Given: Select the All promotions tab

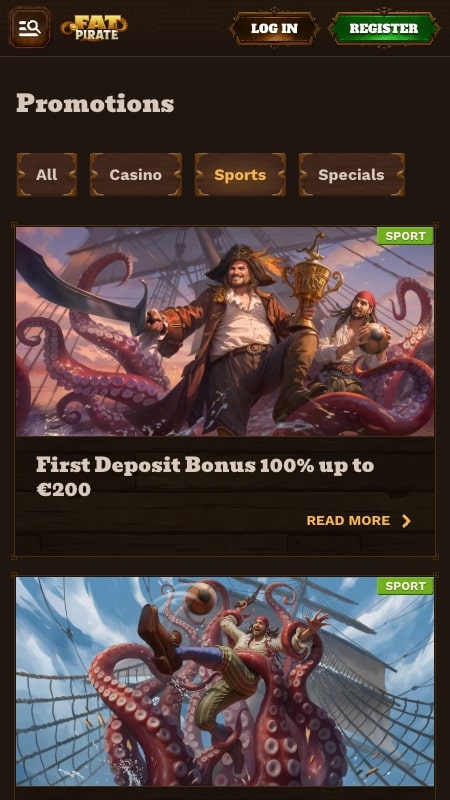Looking at the screenshot, I should (x=47, y=174).
